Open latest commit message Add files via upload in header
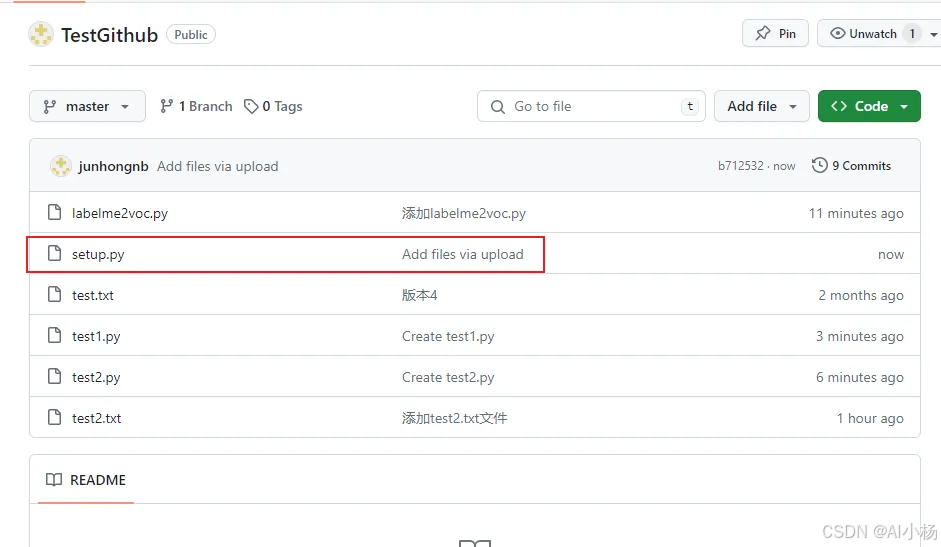 tap(218, 166)
